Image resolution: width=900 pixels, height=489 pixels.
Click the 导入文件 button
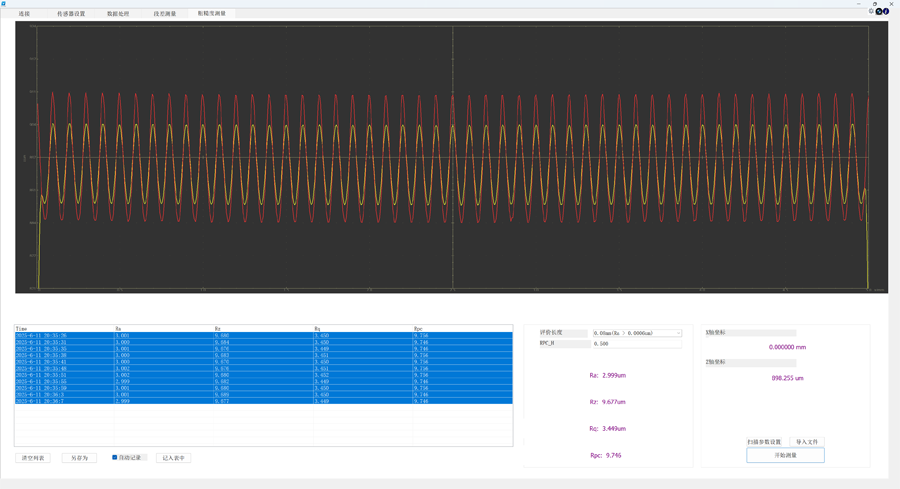coord(806,442)
